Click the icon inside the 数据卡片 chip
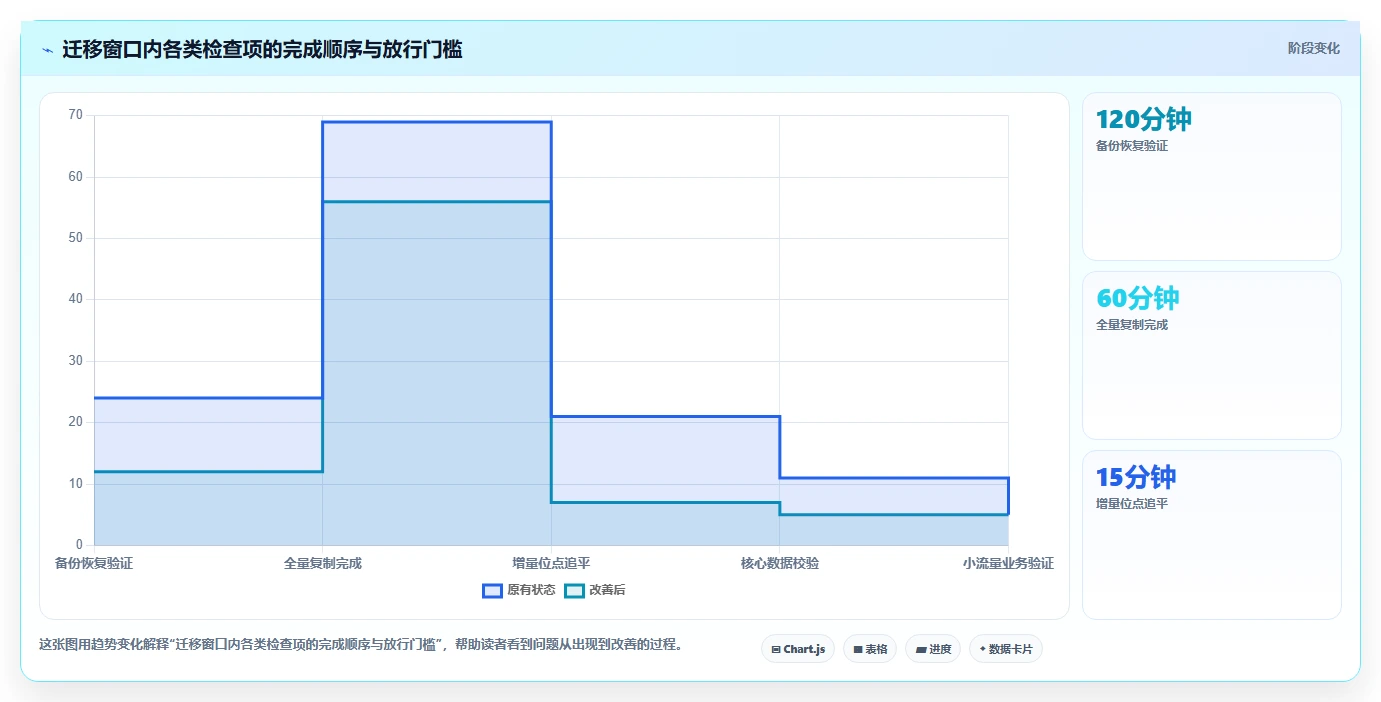Image resolution: width=1381 pixels, height=702 pixels. click(983, 650)
